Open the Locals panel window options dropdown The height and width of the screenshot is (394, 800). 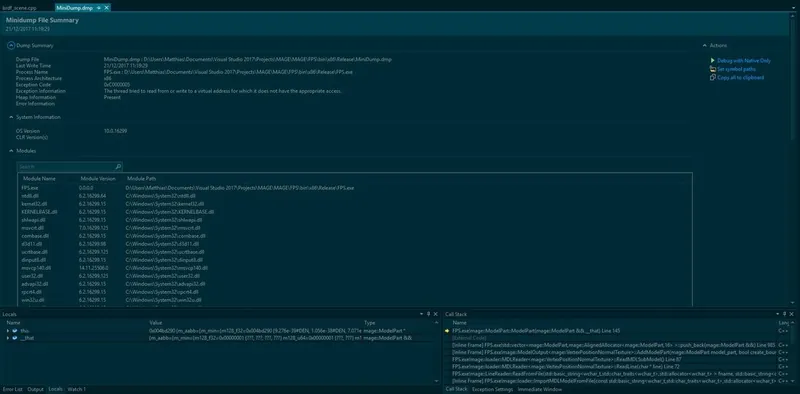[421, 314]
